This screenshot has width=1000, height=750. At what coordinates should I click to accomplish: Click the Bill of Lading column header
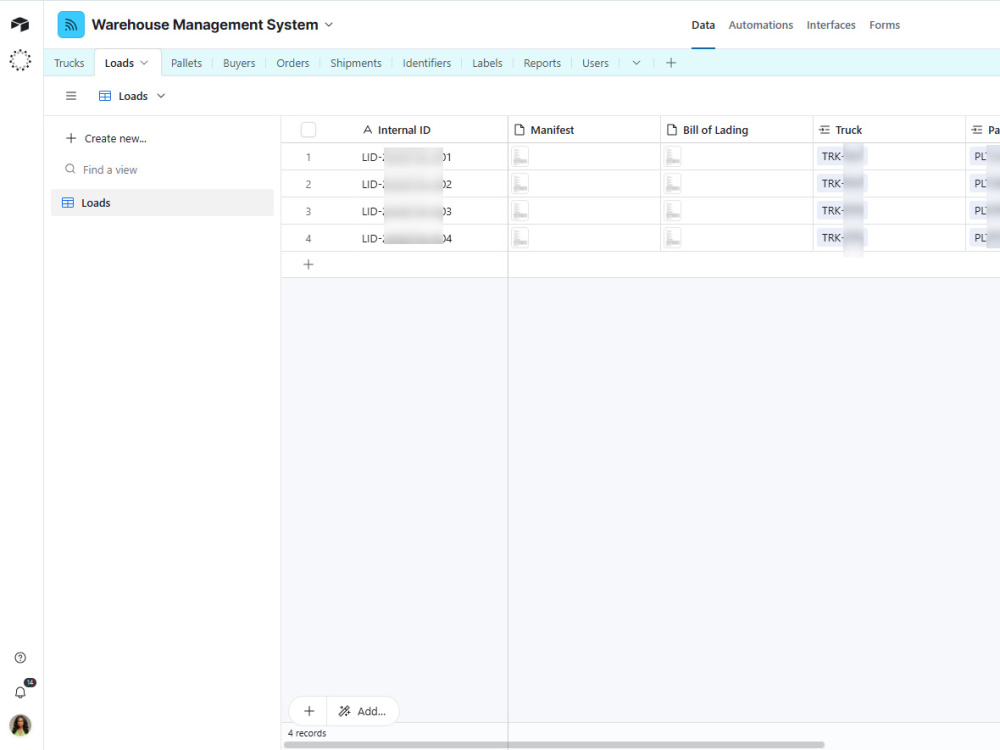(737, 129)
